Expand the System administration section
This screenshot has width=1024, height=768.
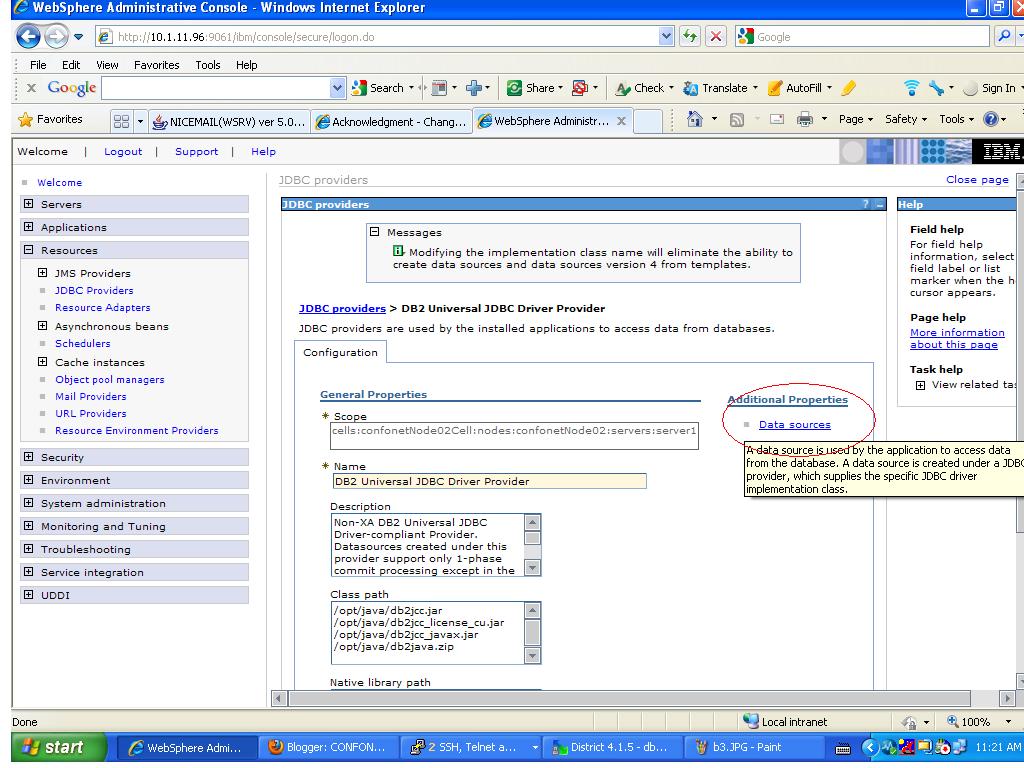click(28, 502)
